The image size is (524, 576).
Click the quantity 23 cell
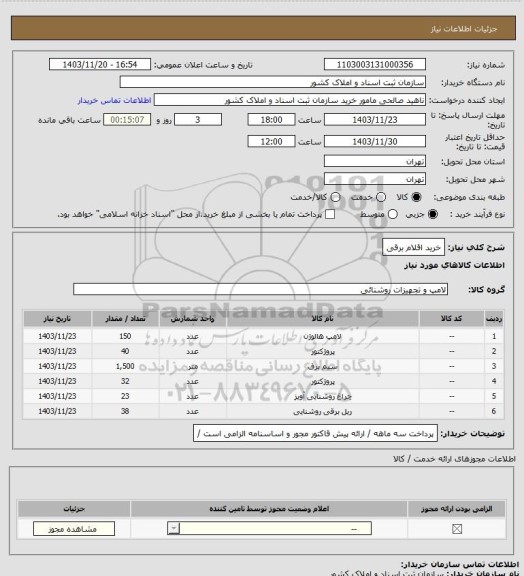125,396
